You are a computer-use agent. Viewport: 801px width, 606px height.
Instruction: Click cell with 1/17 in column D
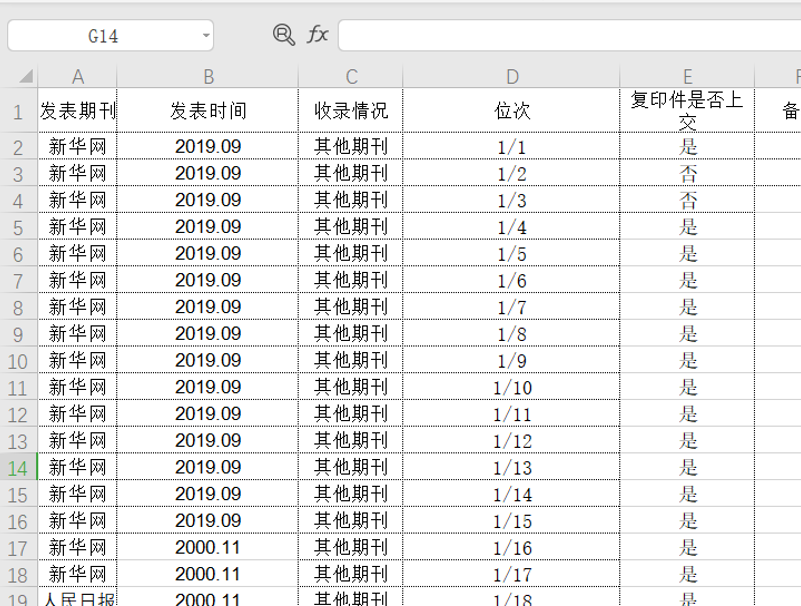(x=512, y=574)
